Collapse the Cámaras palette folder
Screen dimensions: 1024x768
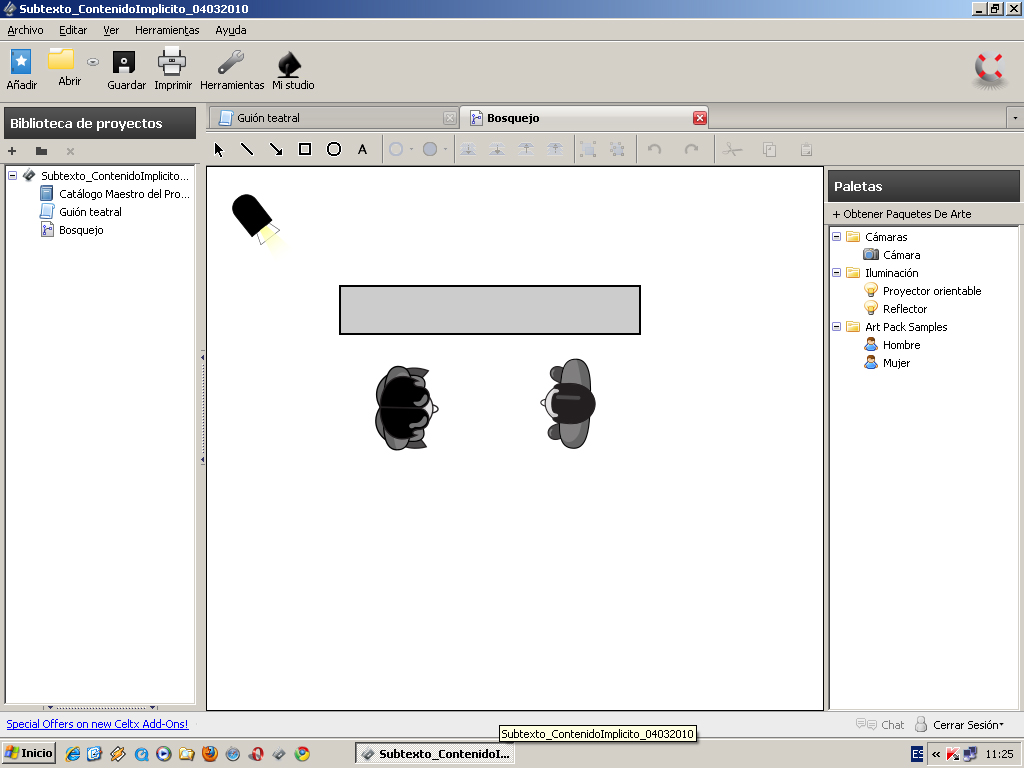click(836, 237)
